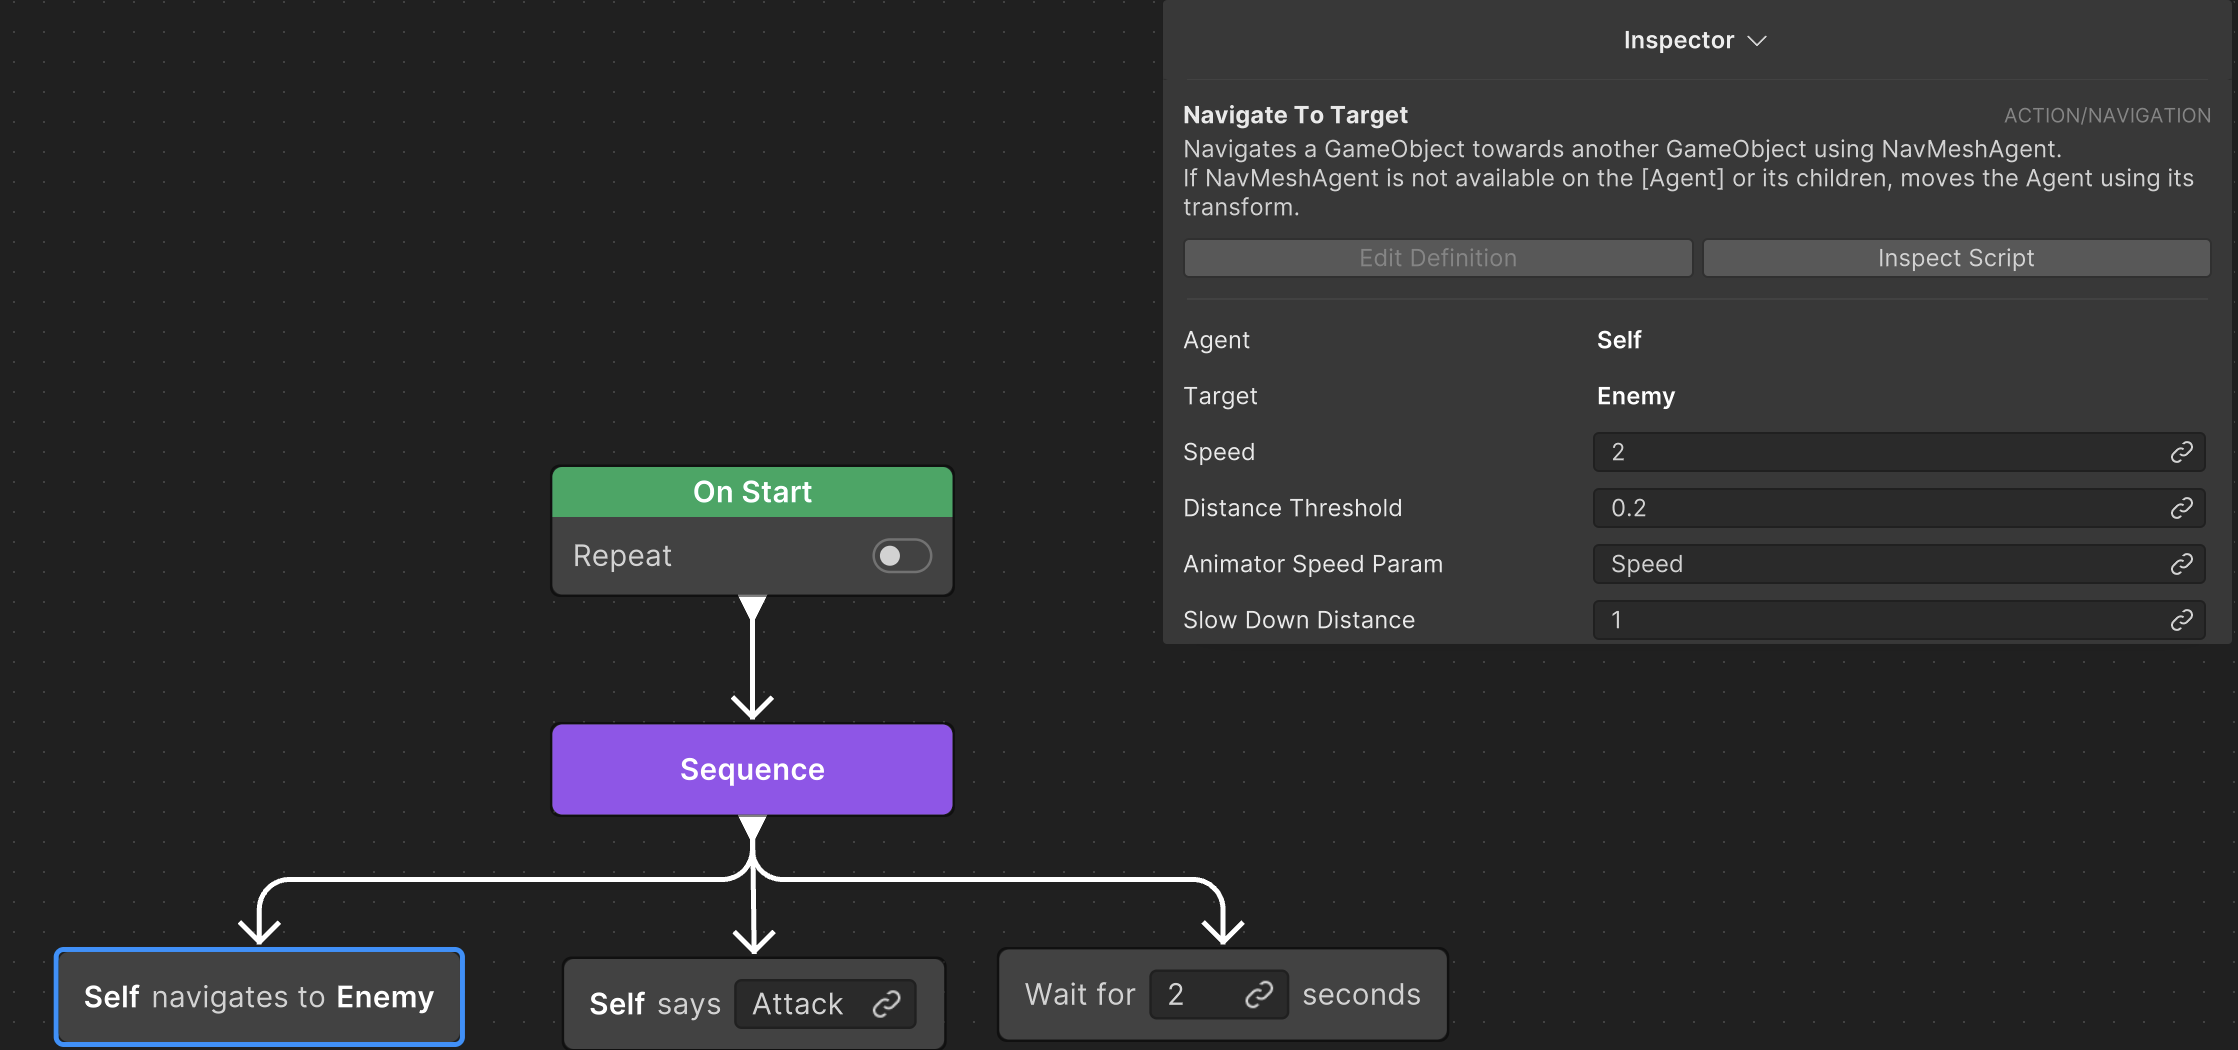
Task: Select Self navigates to Enemy node
Action: 259,997
